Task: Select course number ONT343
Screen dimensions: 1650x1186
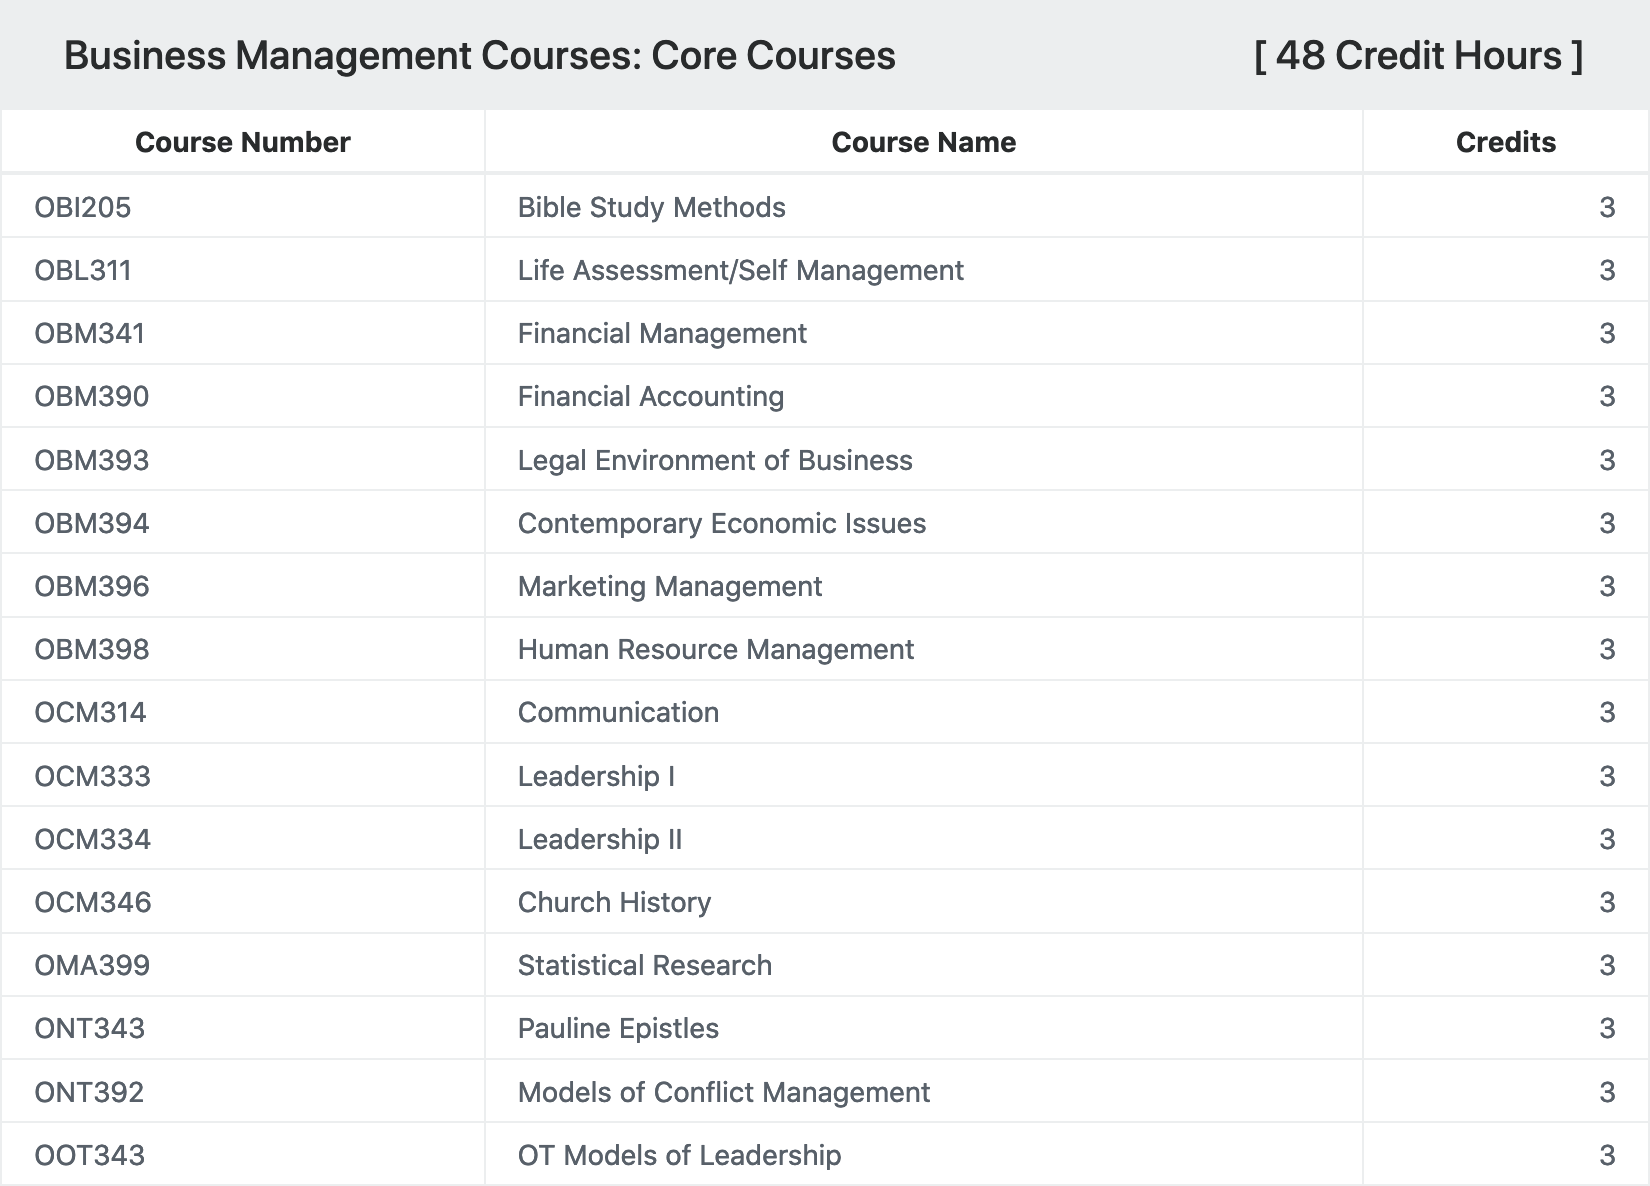Action: point(90,1028)
